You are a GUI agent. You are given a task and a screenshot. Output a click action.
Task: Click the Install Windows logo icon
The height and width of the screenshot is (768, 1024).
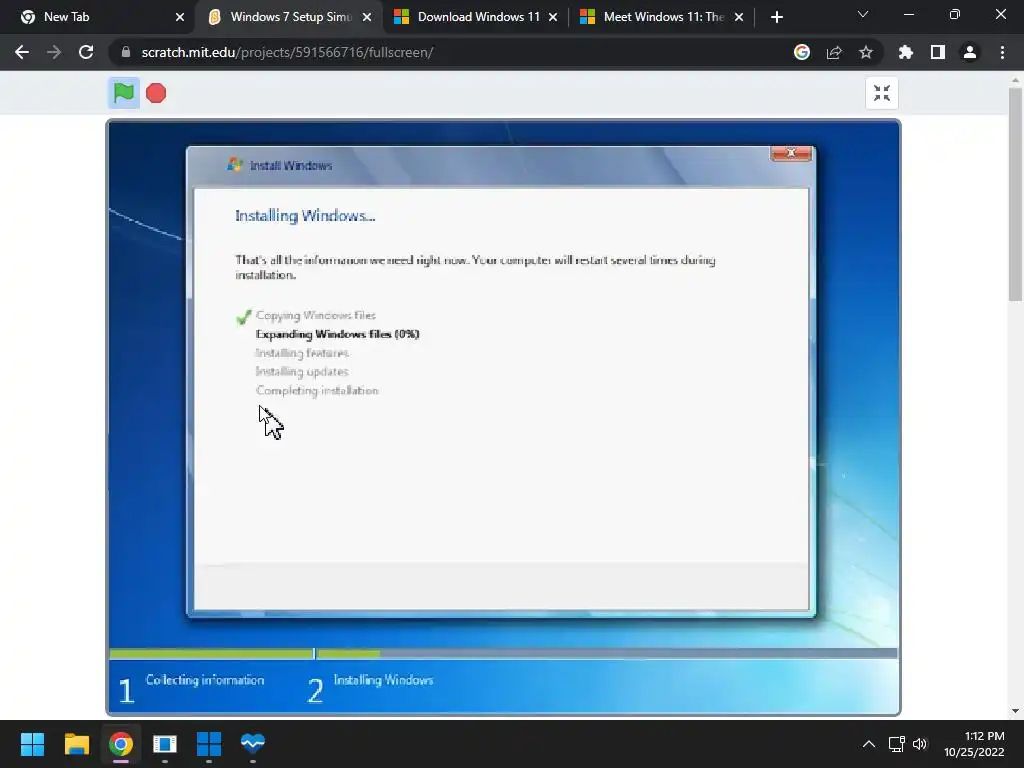[234, 165]
